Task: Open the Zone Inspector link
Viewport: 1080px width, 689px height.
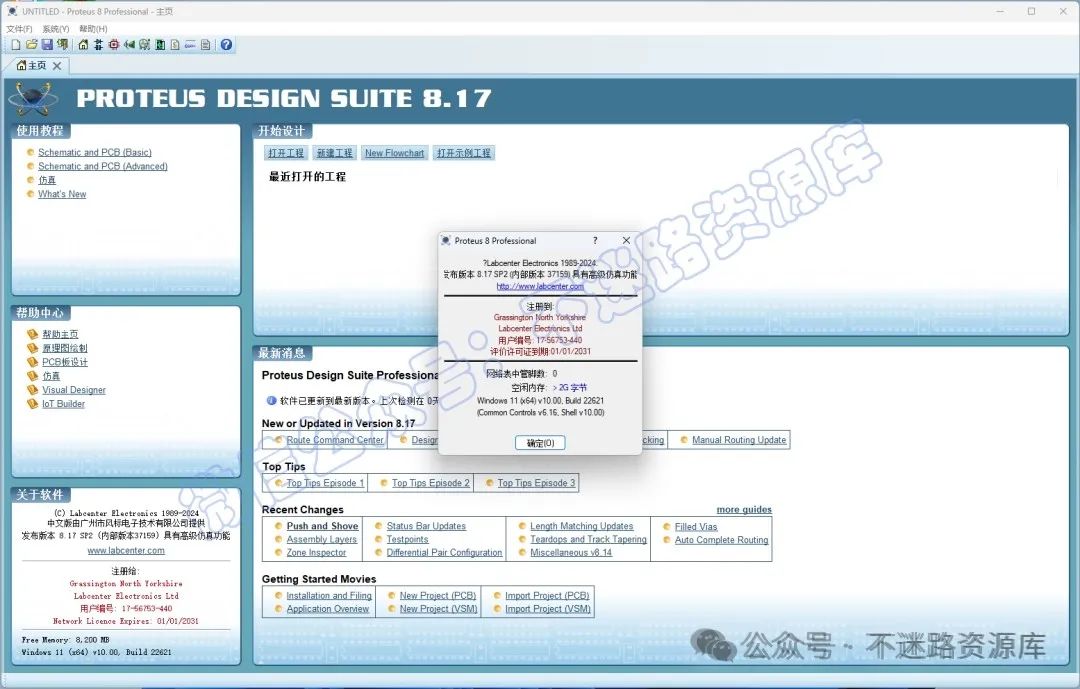Action: pos(316,553)
